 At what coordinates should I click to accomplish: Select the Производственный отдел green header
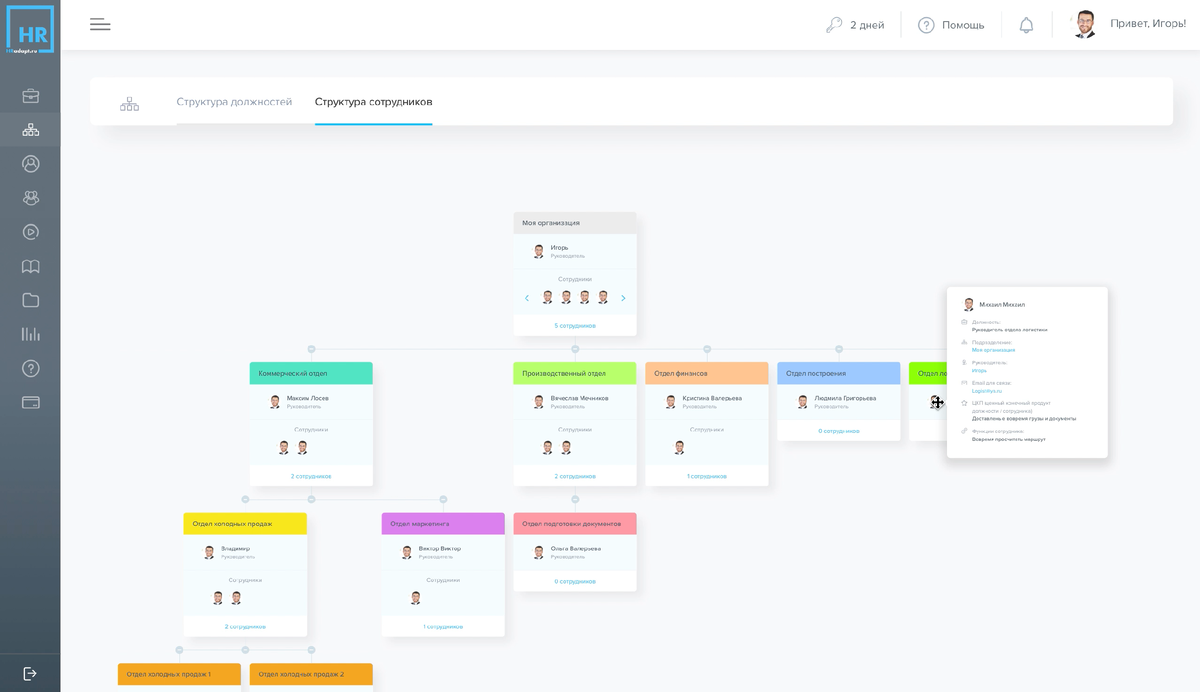(575, 373)
